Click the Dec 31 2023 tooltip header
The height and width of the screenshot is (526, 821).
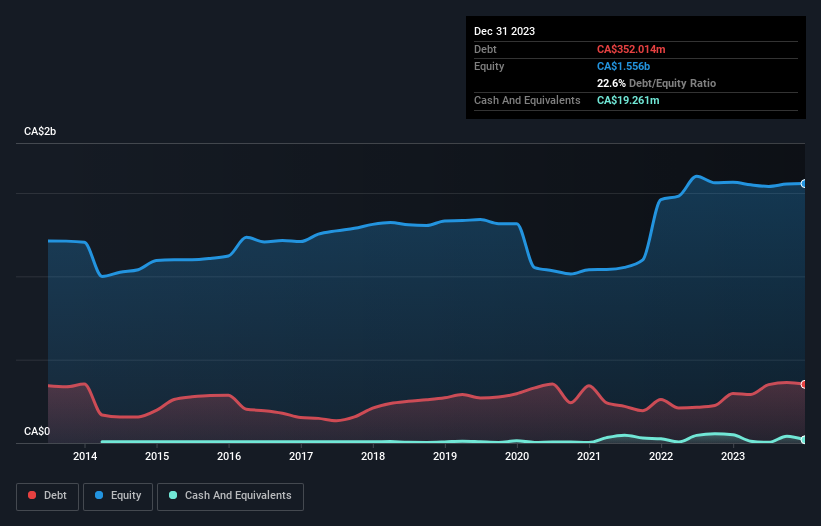click(504, 31)
